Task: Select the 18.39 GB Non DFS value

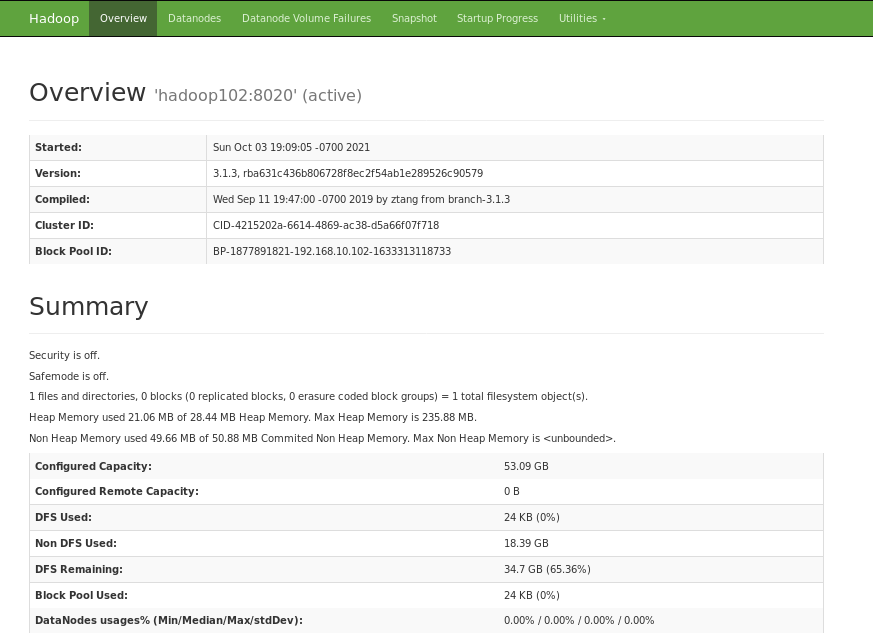Action: [526, 543]
